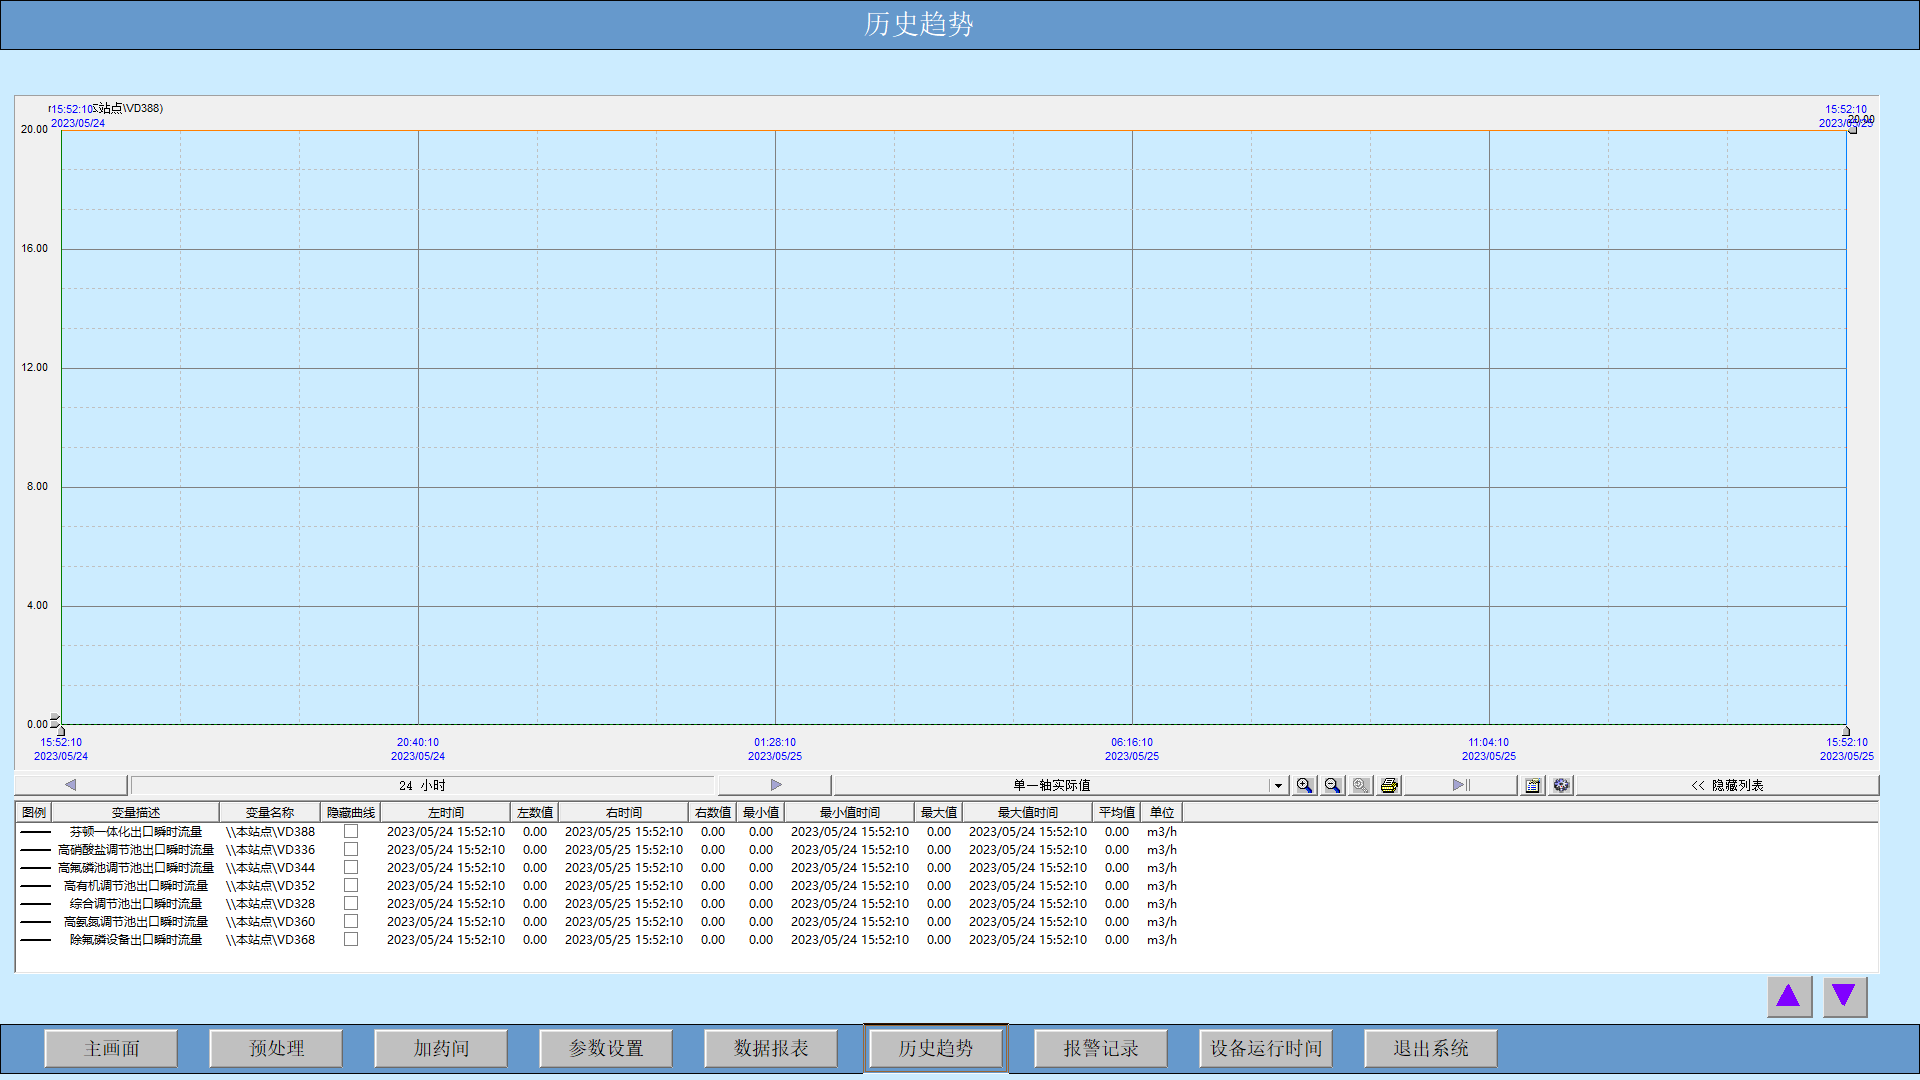Click the 变量名称 column header

pos(270,812)
